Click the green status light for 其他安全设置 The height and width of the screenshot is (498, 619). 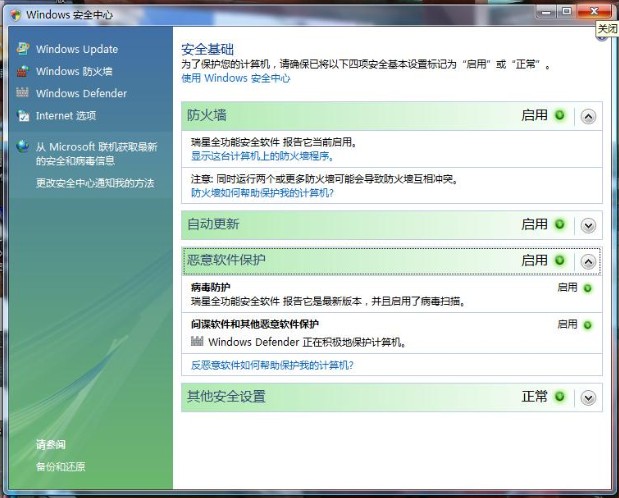559,396
